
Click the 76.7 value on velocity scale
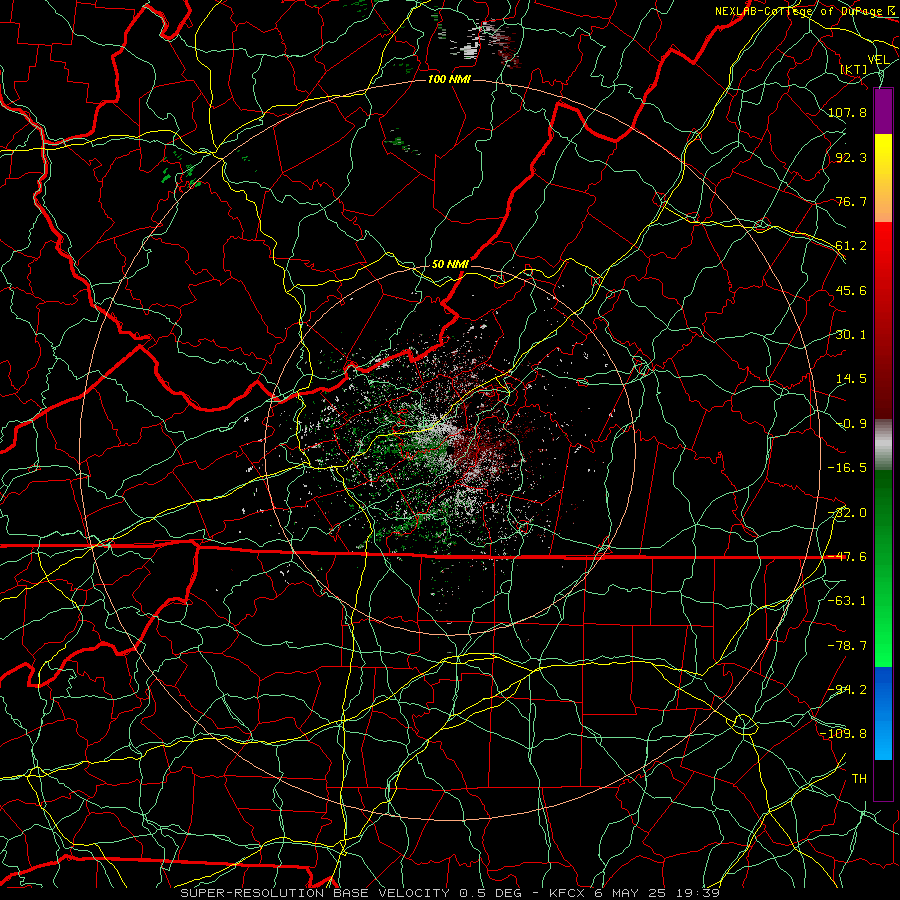tap(851, 201)
